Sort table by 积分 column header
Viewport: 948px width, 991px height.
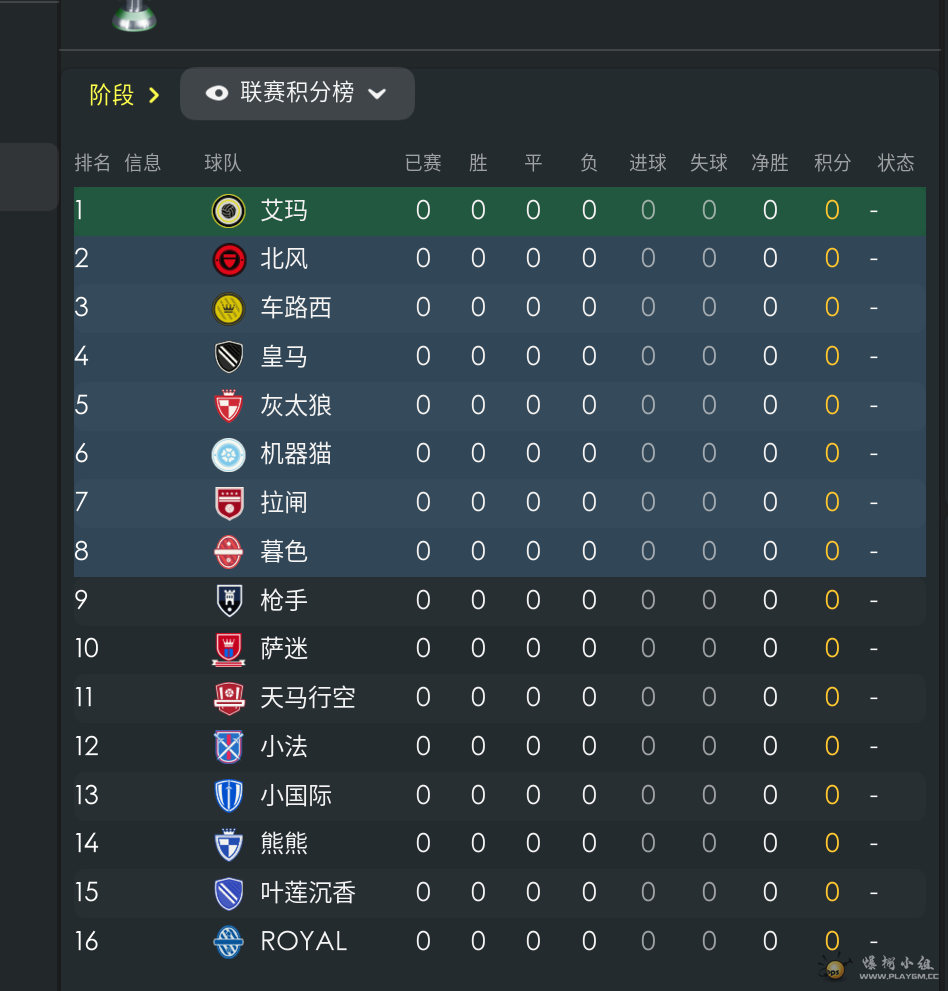[x=832, y=163]
